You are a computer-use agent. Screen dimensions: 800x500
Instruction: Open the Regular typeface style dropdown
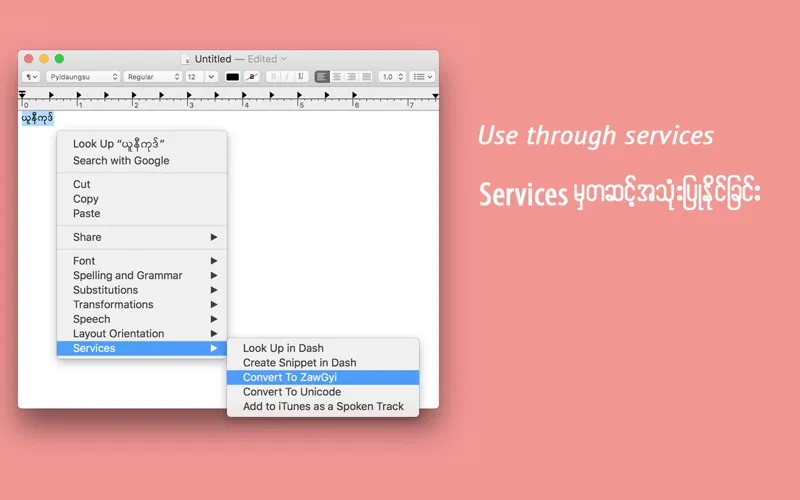click(x=153, y=77)
